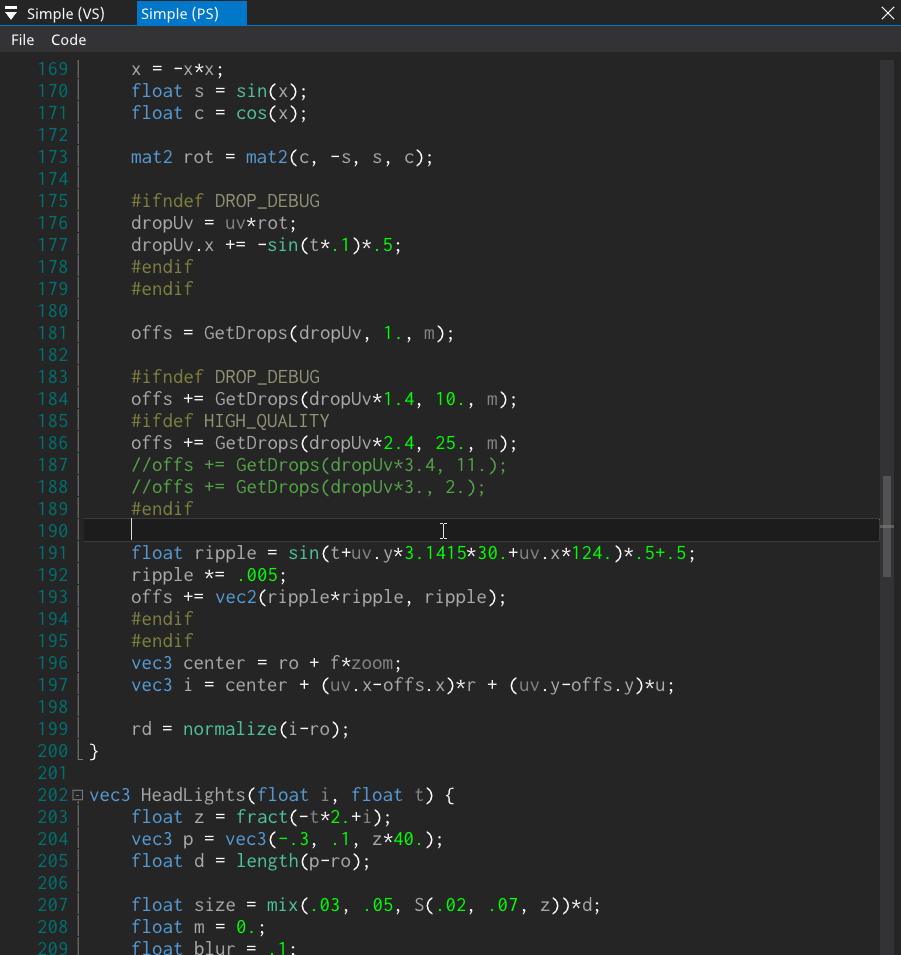901x955 pixels.
Task: Click the vertical scrollbar thumb
Action: 887,526
